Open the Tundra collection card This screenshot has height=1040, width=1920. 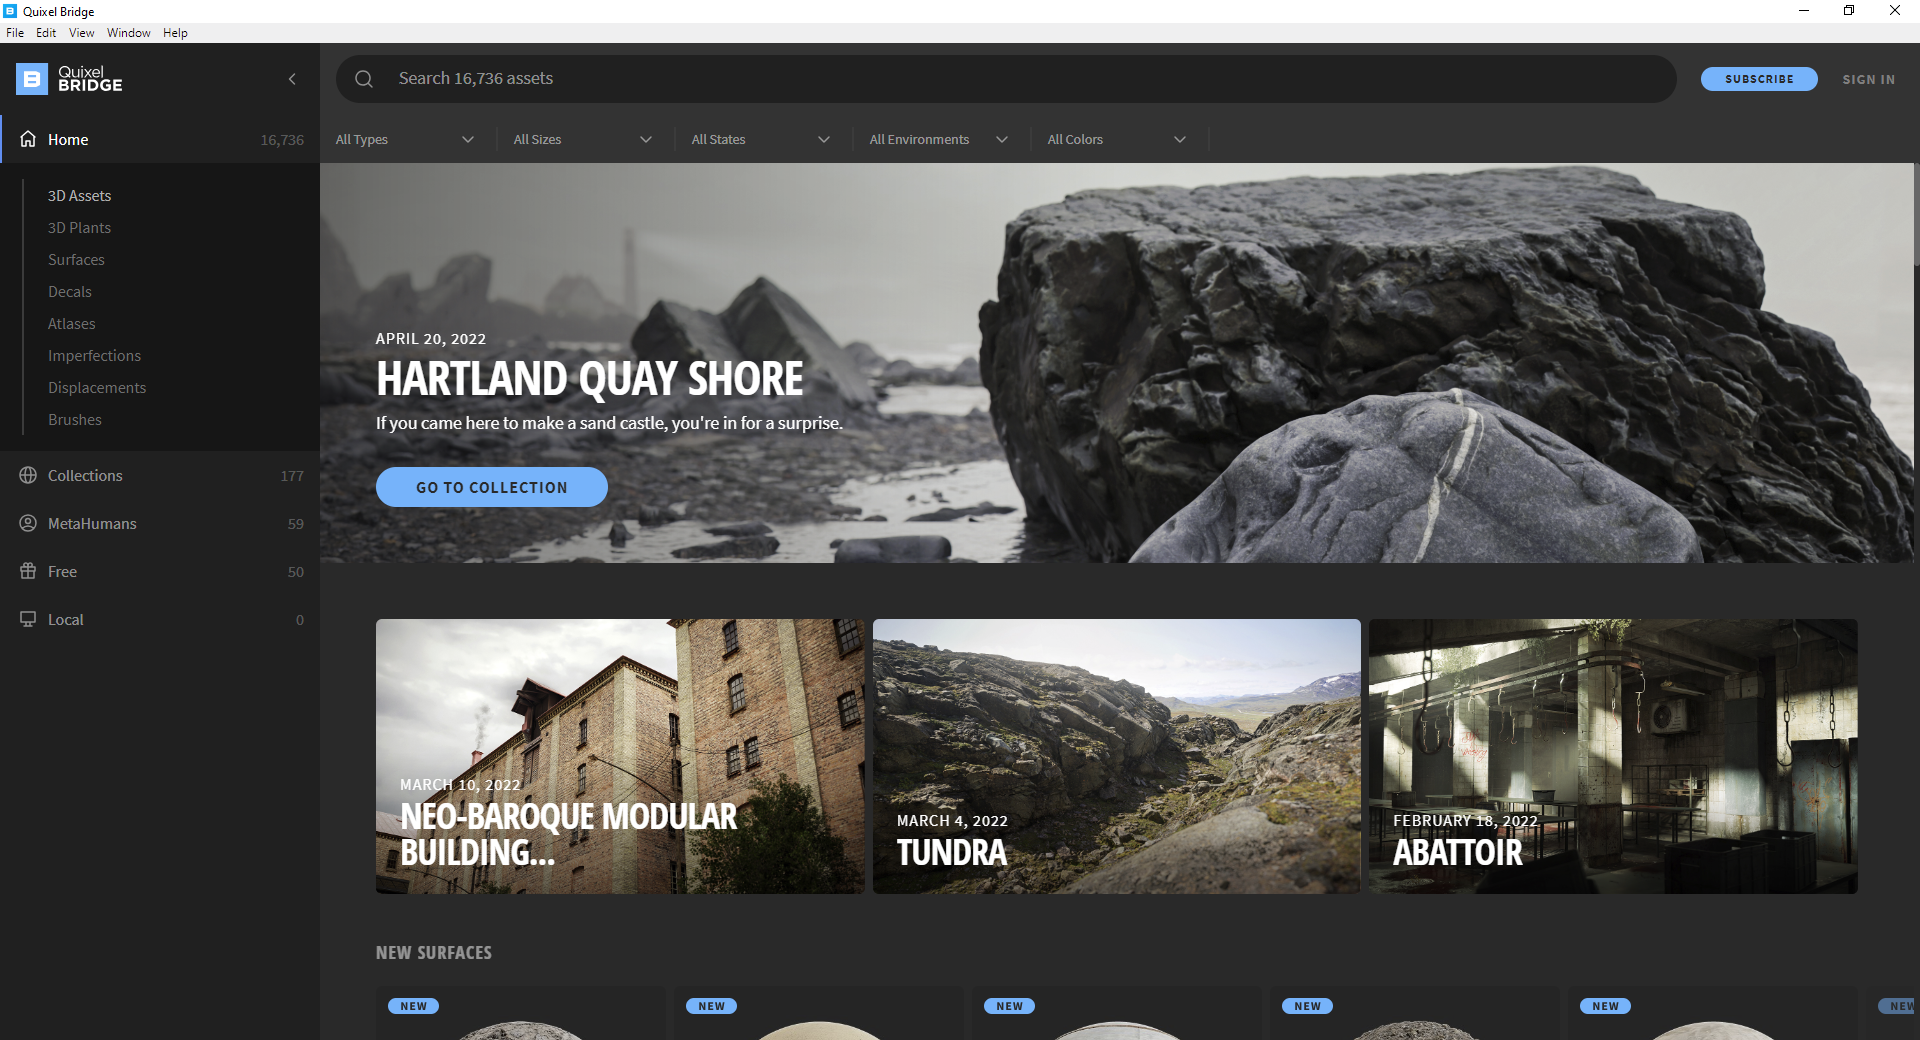point(1117,756)
